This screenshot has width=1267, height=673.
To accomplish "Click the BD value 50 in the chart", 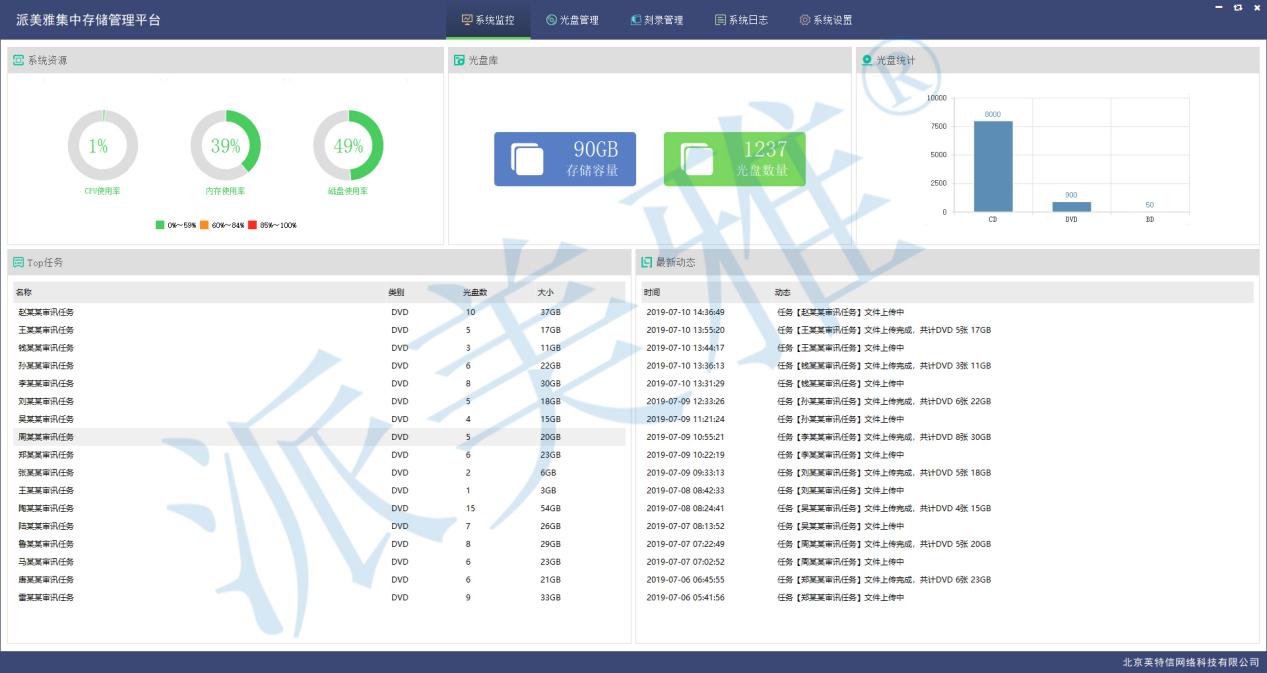I will click(x=1150, y=205).
